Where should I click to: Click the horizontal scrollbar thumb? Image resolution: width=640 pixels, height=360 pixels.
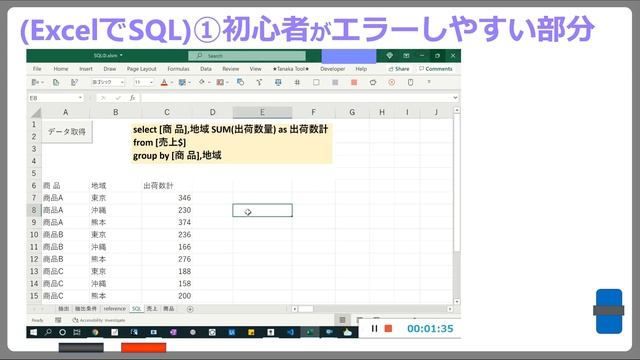click(x=306, y=309)
